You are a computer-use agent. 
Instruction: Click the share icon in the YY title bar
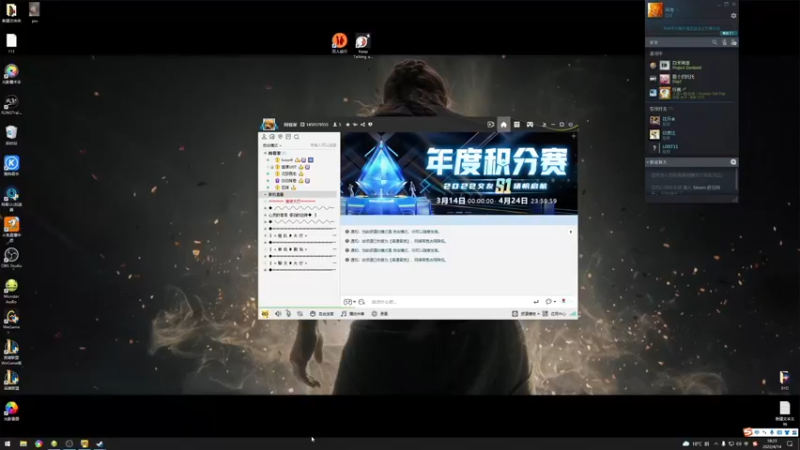pyautogui.click(x=363, y=124)
